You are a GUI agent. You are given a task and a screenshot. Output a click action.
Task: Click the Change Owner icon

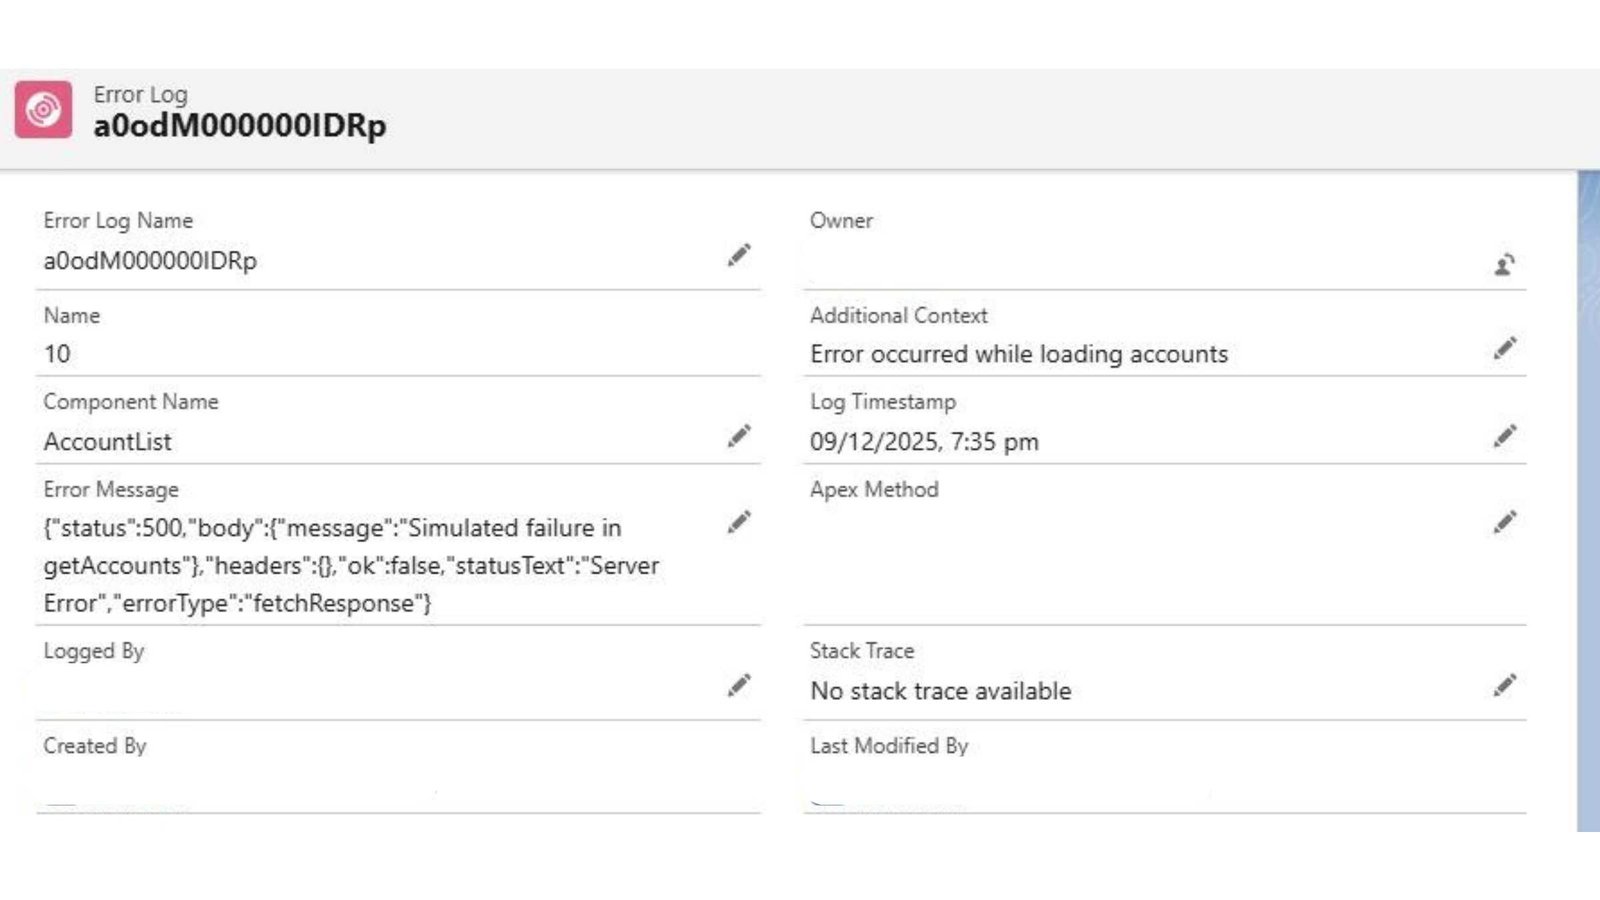point(1504,264)
